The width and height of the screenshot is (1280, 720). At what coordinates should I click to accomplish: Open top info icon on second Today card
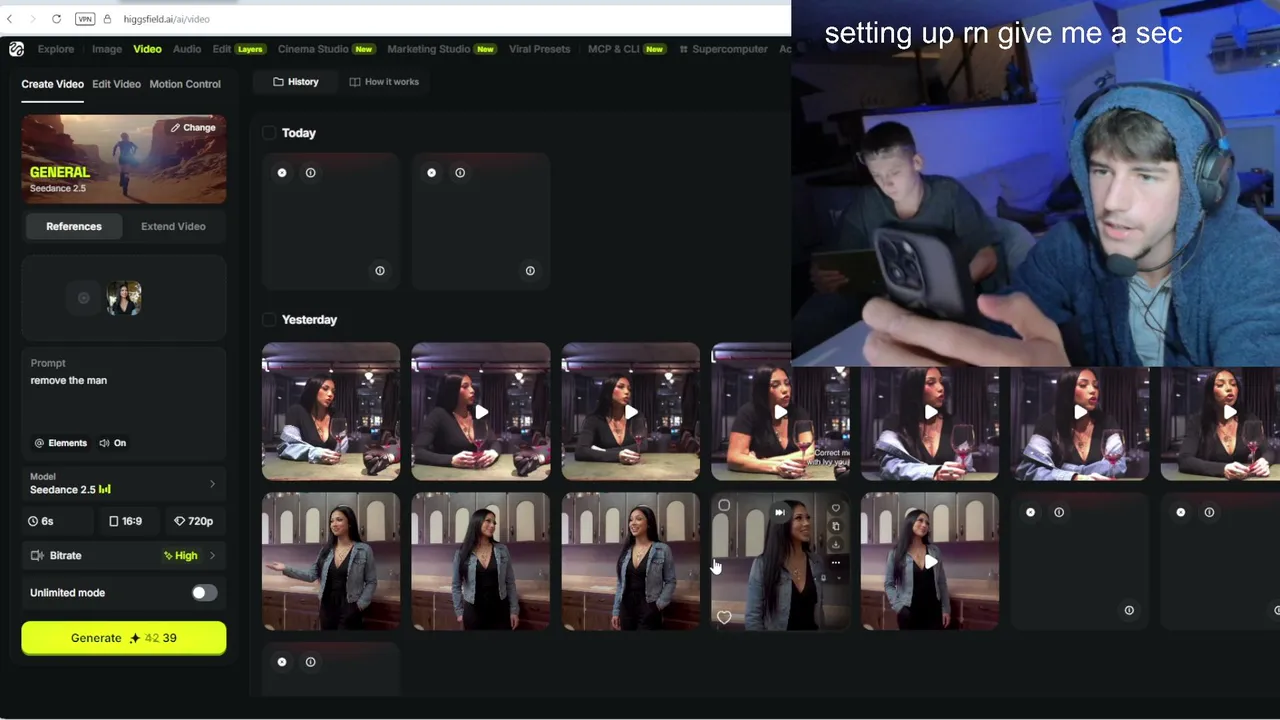tap(460, 173)
